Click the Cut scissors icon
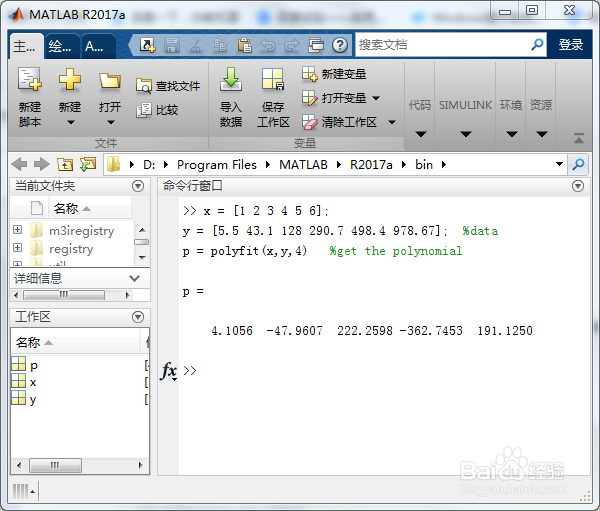 [196, 45]
